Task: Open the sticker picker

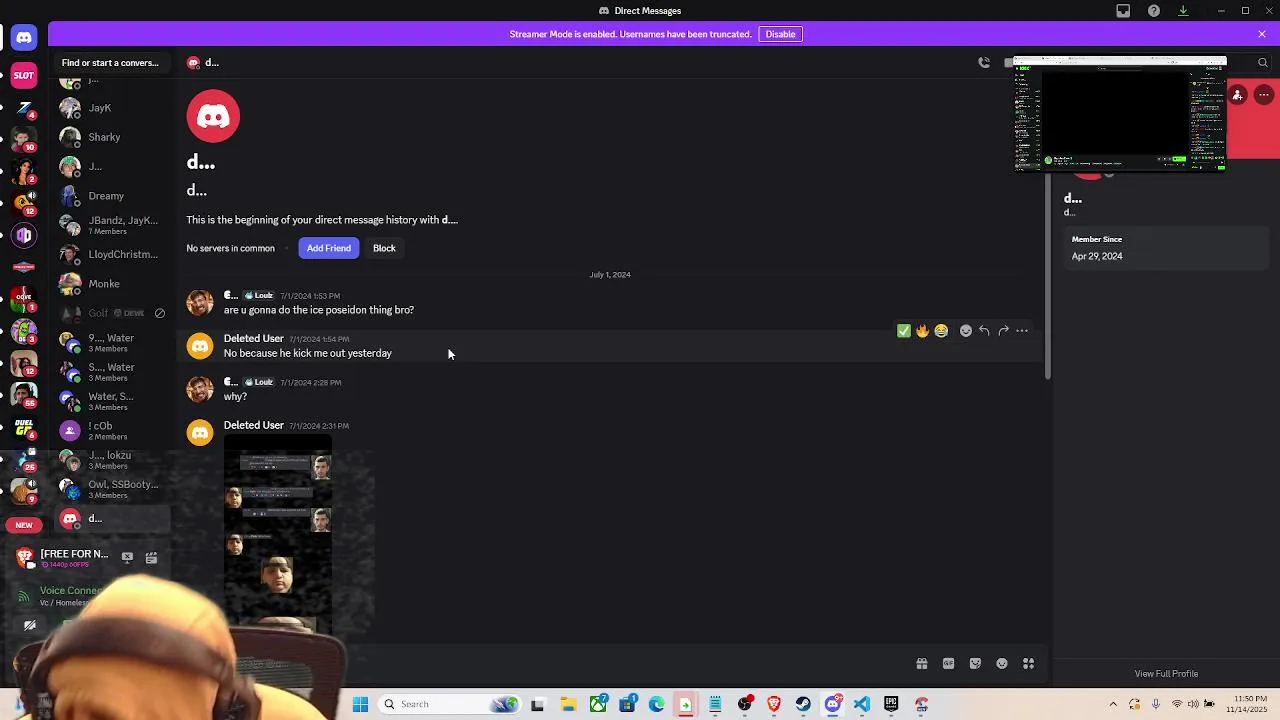Action: 975,664
